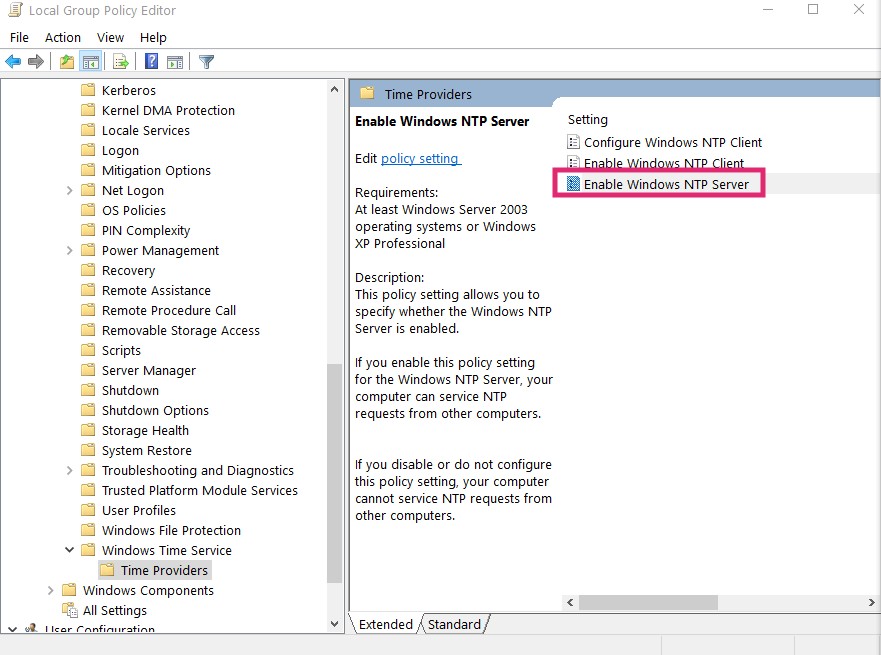Expand the Windows Components tree node
This screenshot has height=655, width=881.
pyautogui.click(x=50, y=590)
